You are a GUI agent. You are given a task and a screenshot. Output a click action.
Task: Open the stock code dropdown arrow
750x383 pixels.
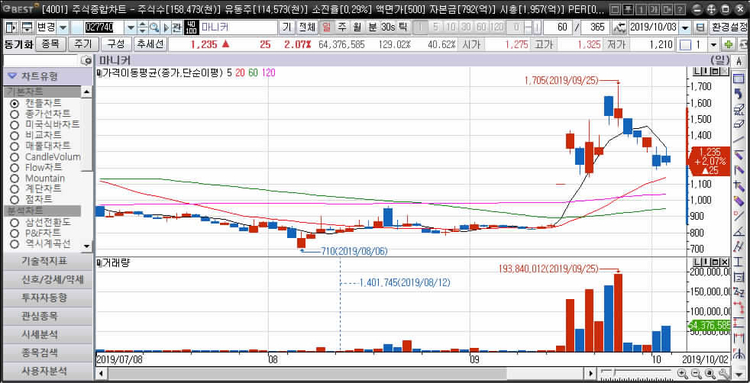pos(131,27)
